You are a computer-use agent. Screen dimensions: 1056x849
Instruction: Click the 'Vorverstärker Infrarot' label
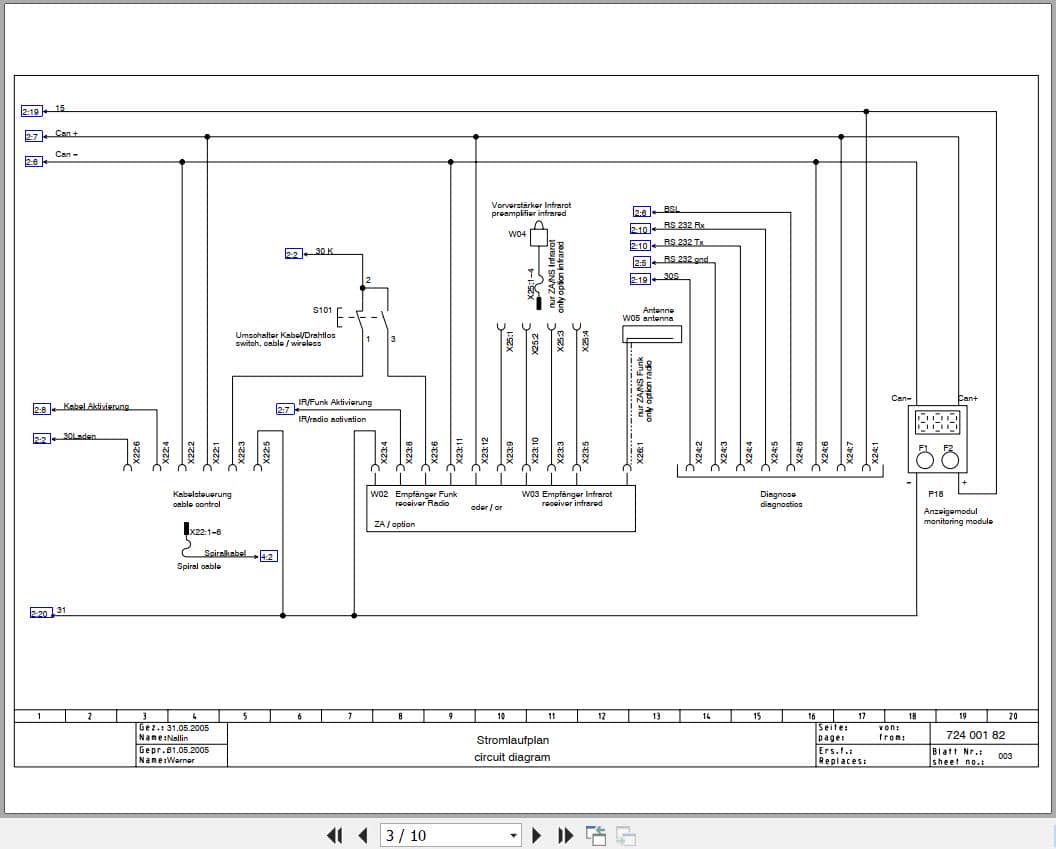tap(531, 205)
